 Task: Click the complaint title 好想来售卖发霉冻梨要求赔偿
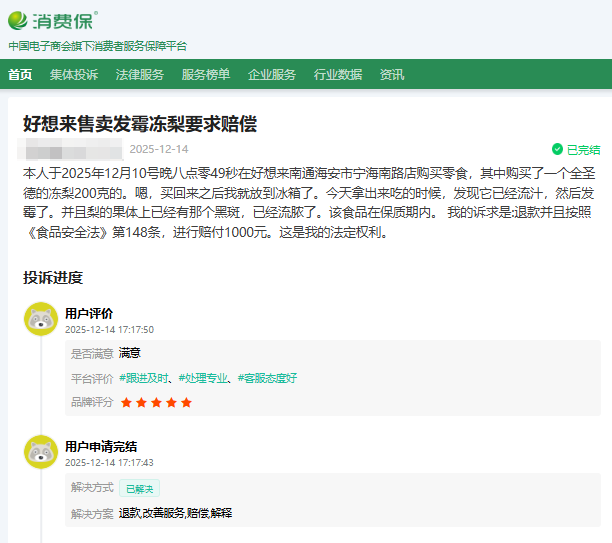click(x=140, y=124)
